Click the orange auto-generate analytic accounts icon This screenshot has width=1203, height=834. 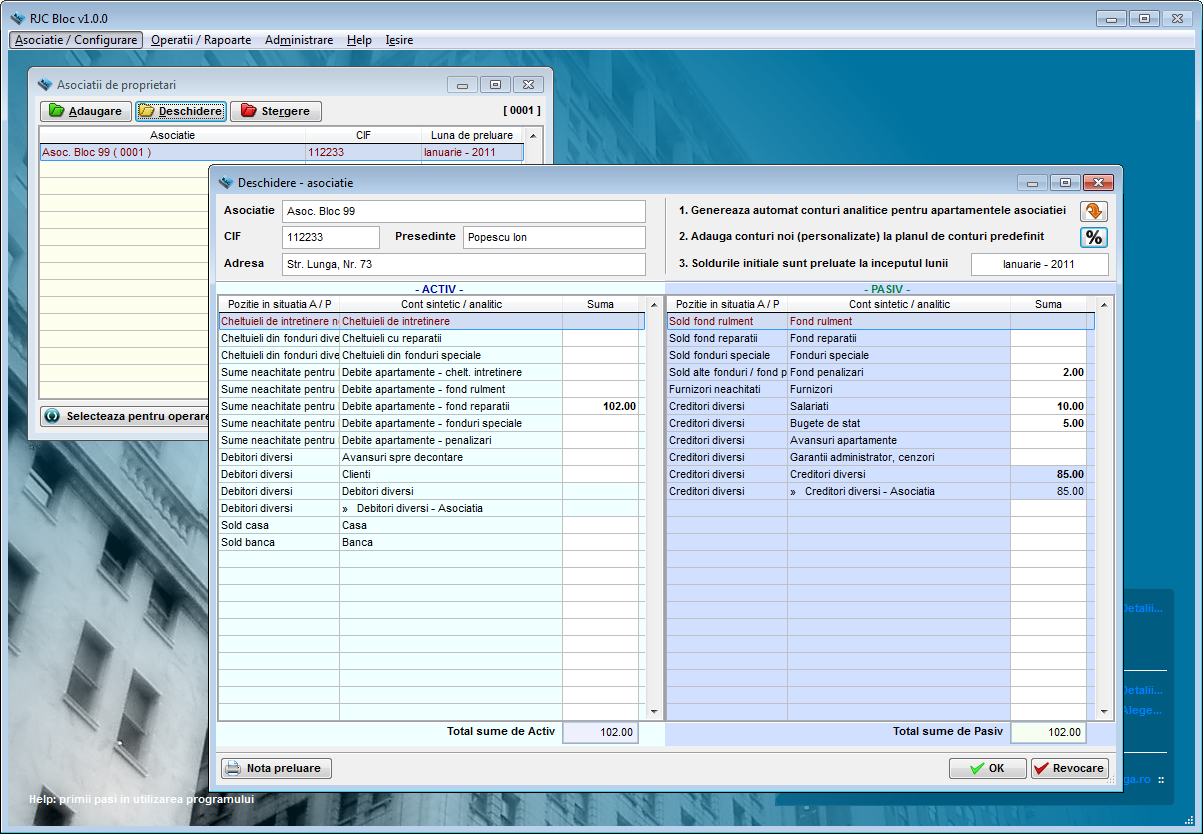1094,211
